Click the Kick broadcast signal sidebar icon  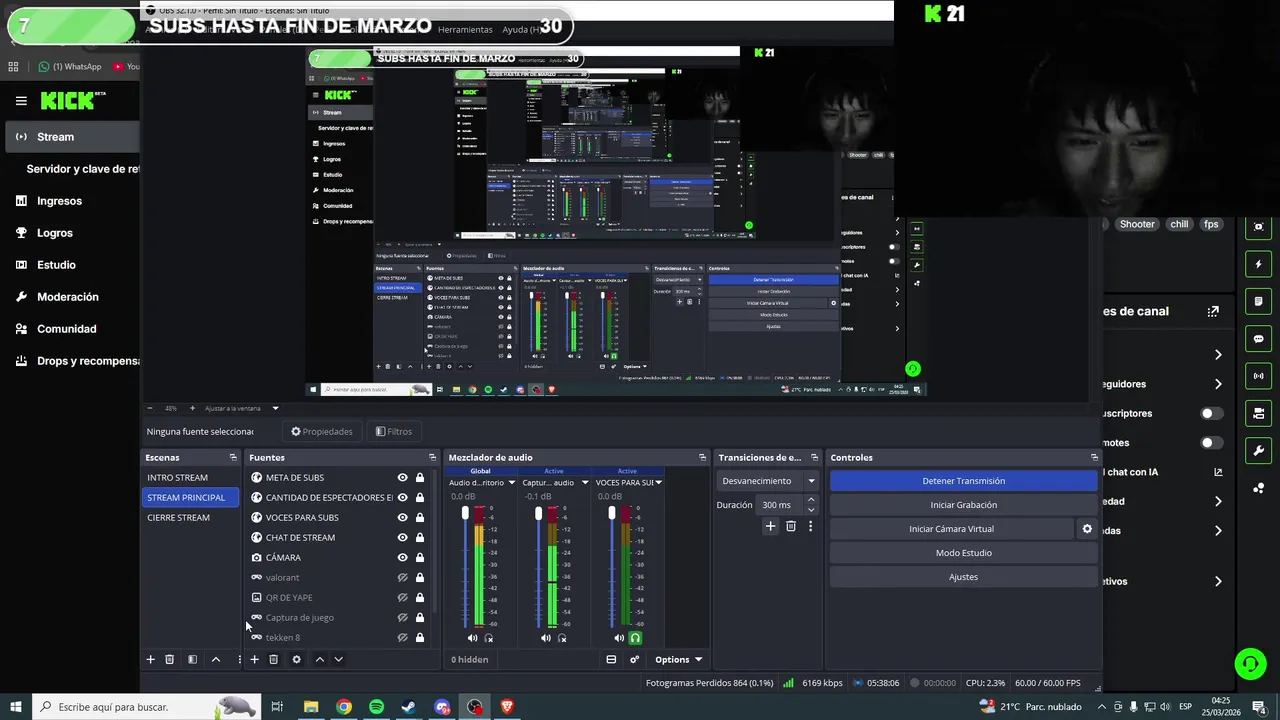pos(1259,376)
